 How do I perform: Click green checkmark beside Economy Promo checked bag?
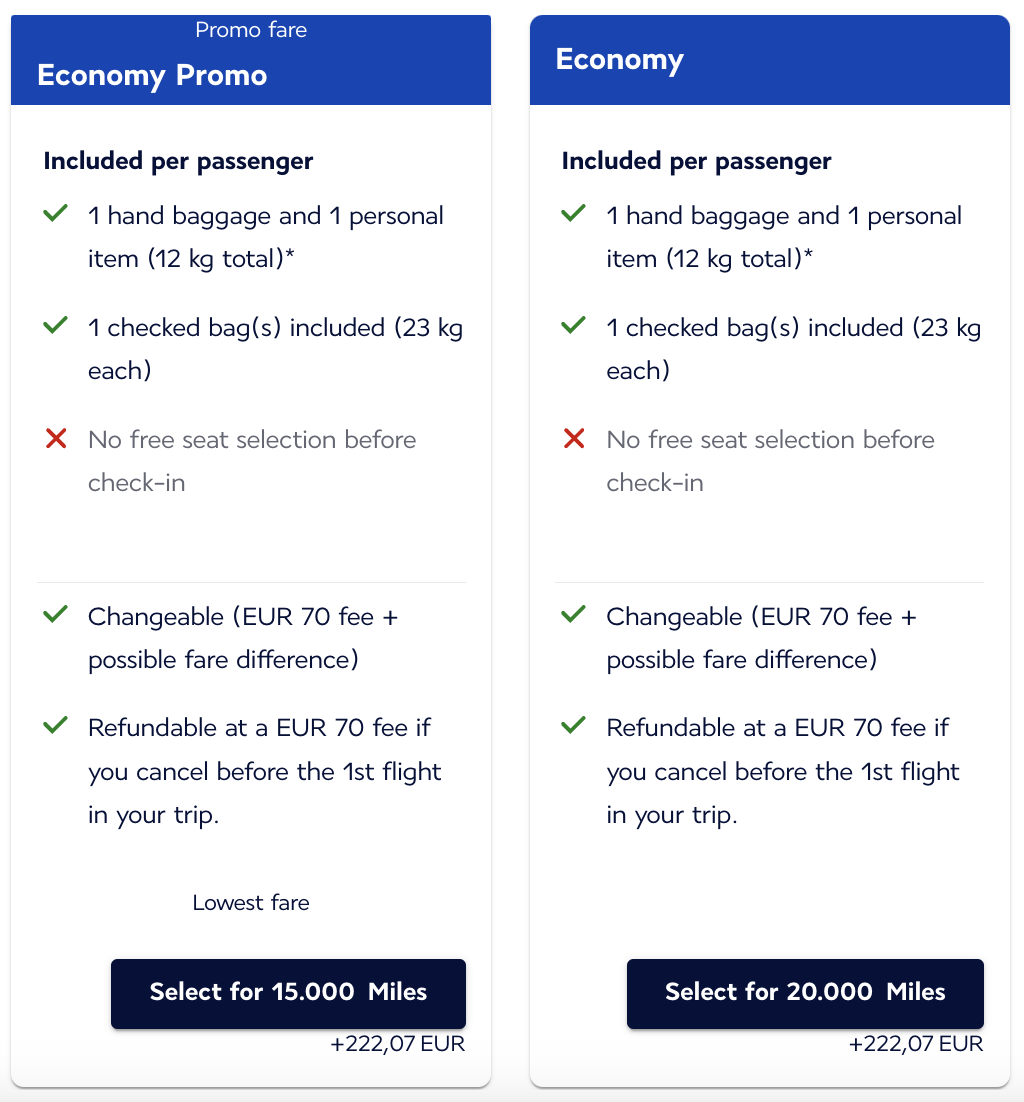55,326
